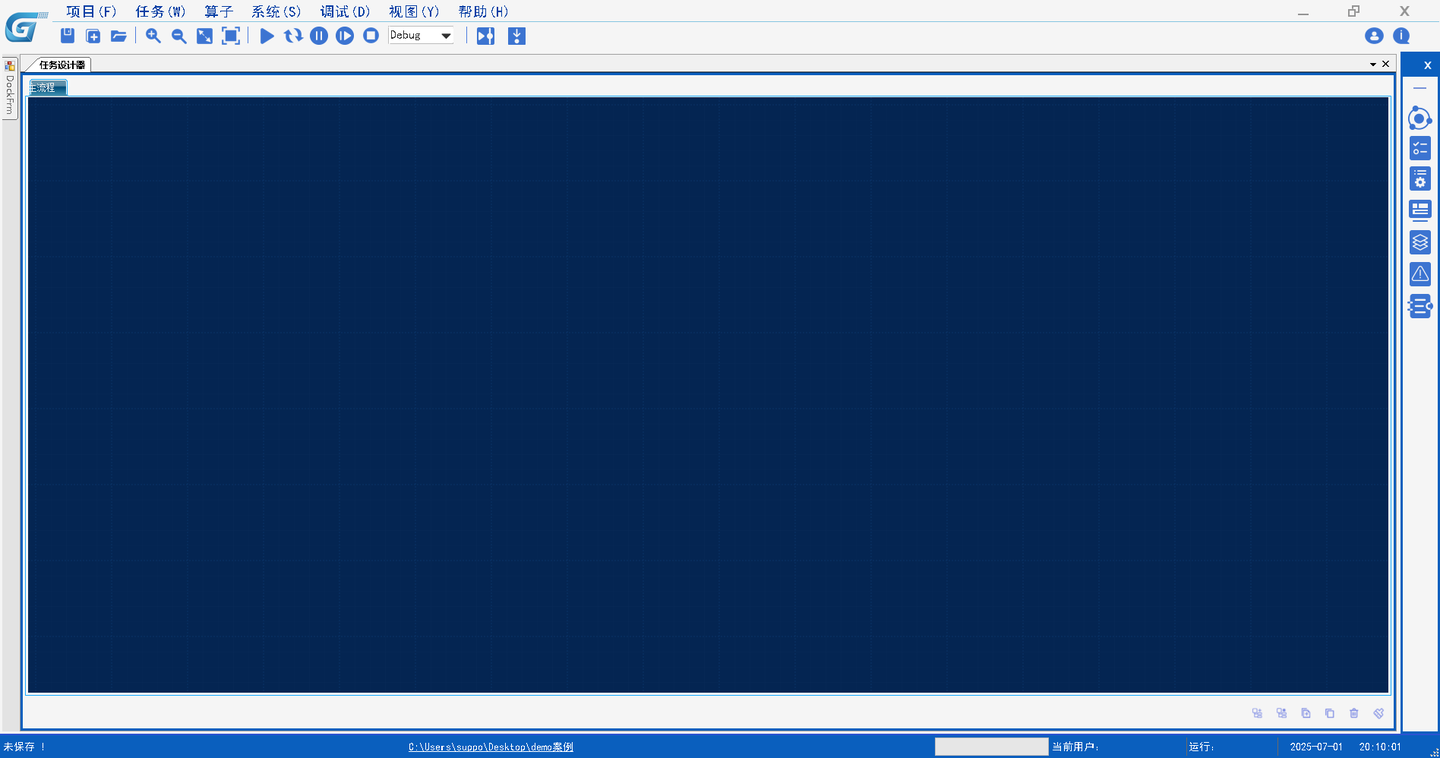The image size is (1440, 758).
Task: Click the gray progress bar in status bar
Action: [991, 747]
